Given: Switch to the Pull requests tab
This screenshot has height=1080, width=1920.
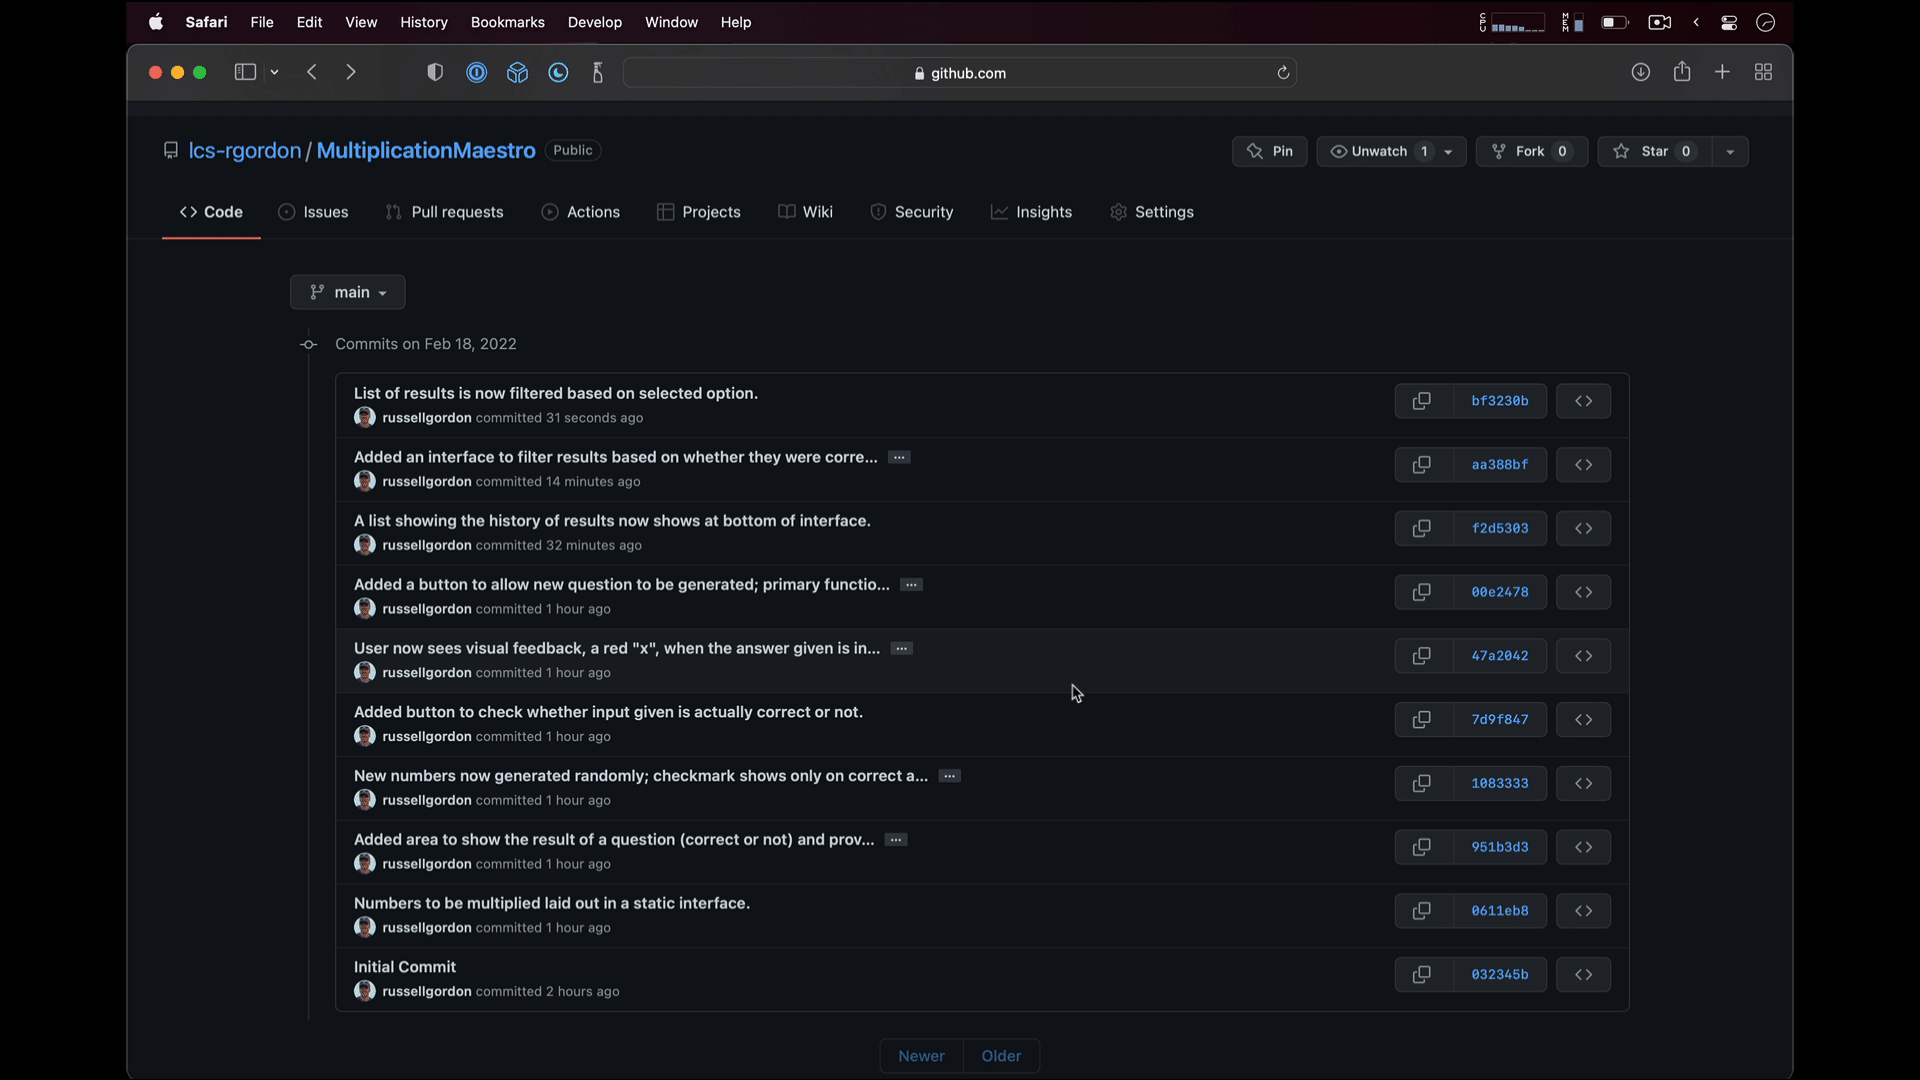Looking at the screenshot, I should [444, 212].
